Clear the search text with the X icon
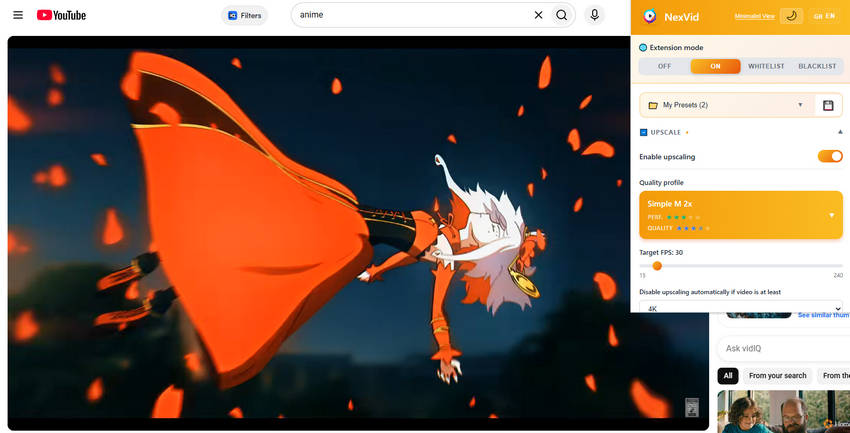The width and height of the screenshot is (850, 433). (x=538, y=15)
